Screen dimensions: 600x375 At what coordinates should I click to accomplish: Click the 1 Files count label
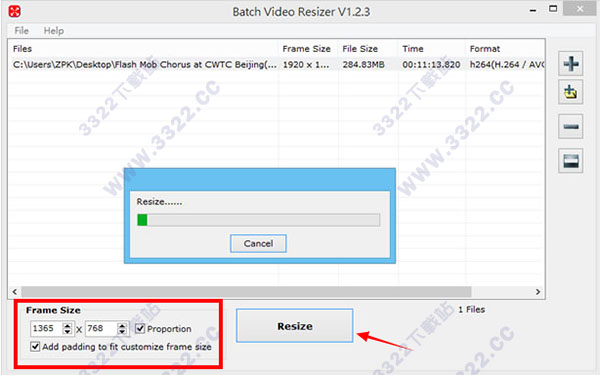471,309
